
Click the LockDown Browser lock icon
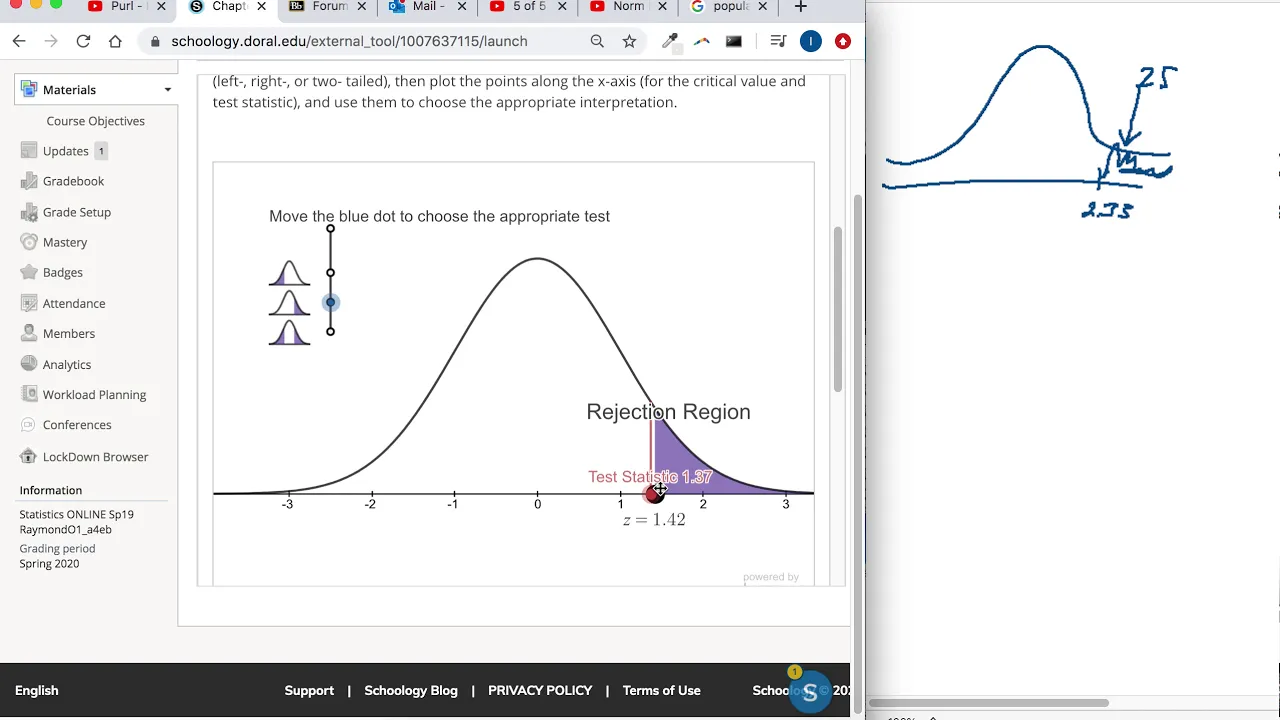click(x=29, y=457)
